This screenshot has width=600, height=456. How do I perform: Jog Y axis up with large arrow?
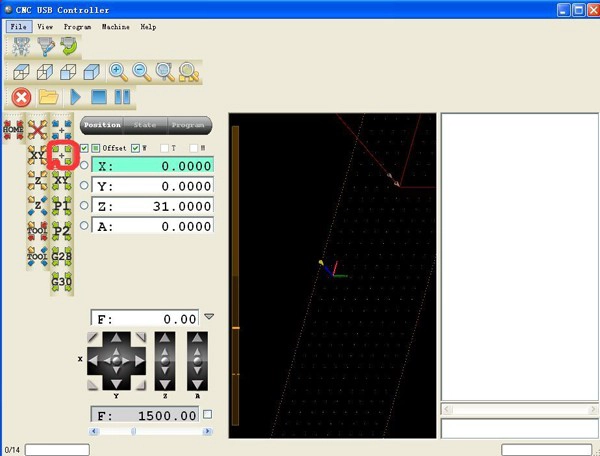point(116,338)
